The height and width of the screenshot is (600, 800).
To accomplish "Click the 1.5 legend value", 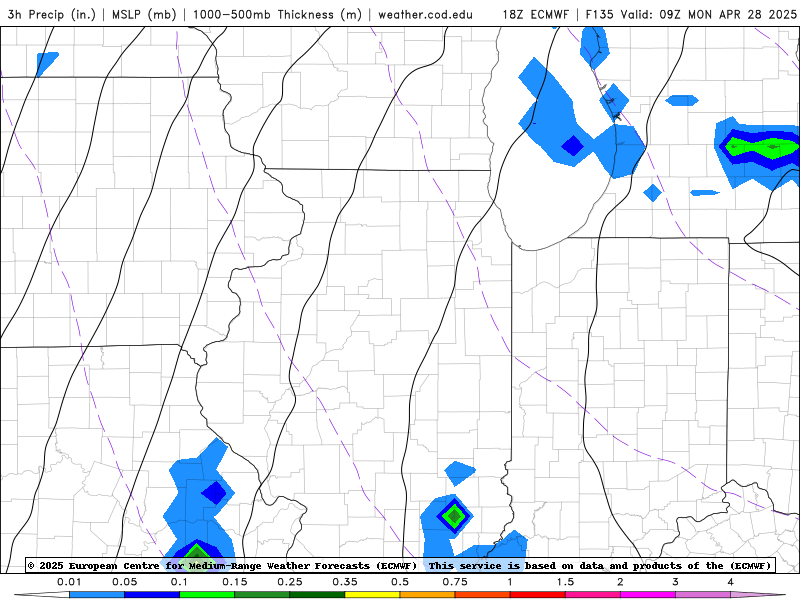I will pos(565,582).
